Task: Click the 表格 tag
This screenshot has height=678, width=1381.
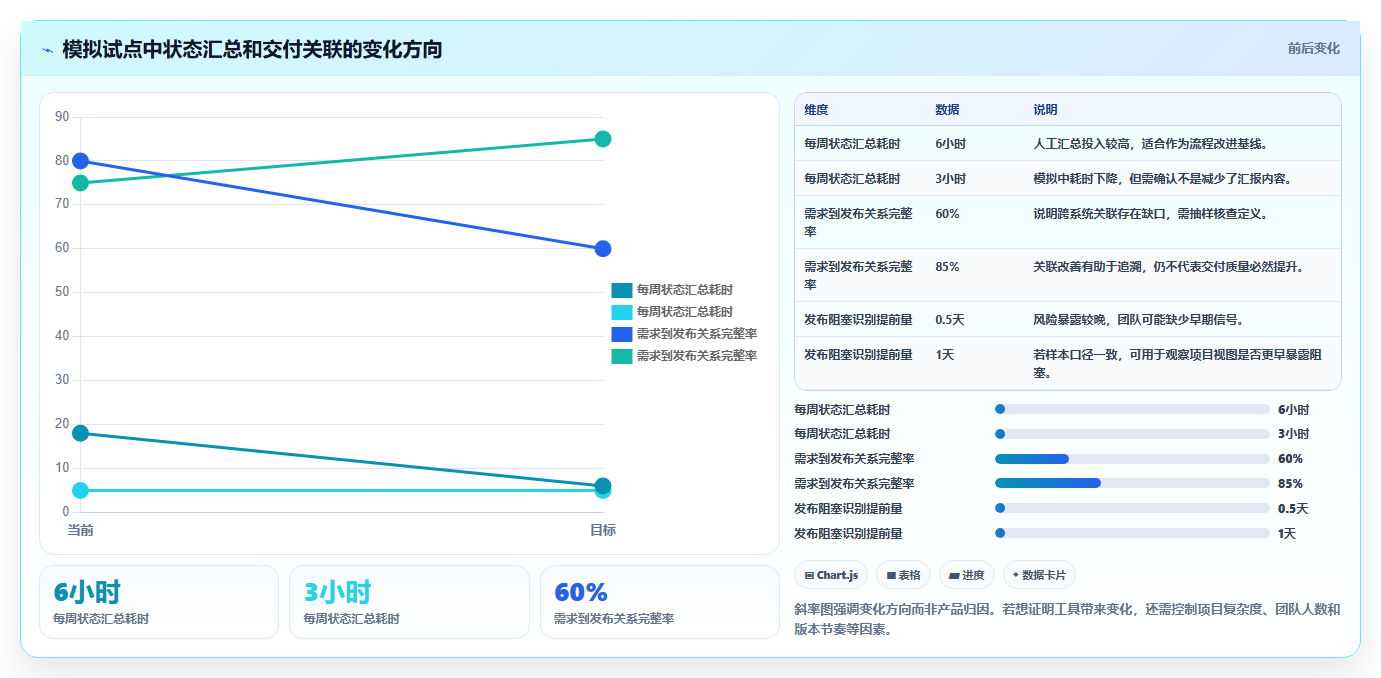Action: (903, 575)
